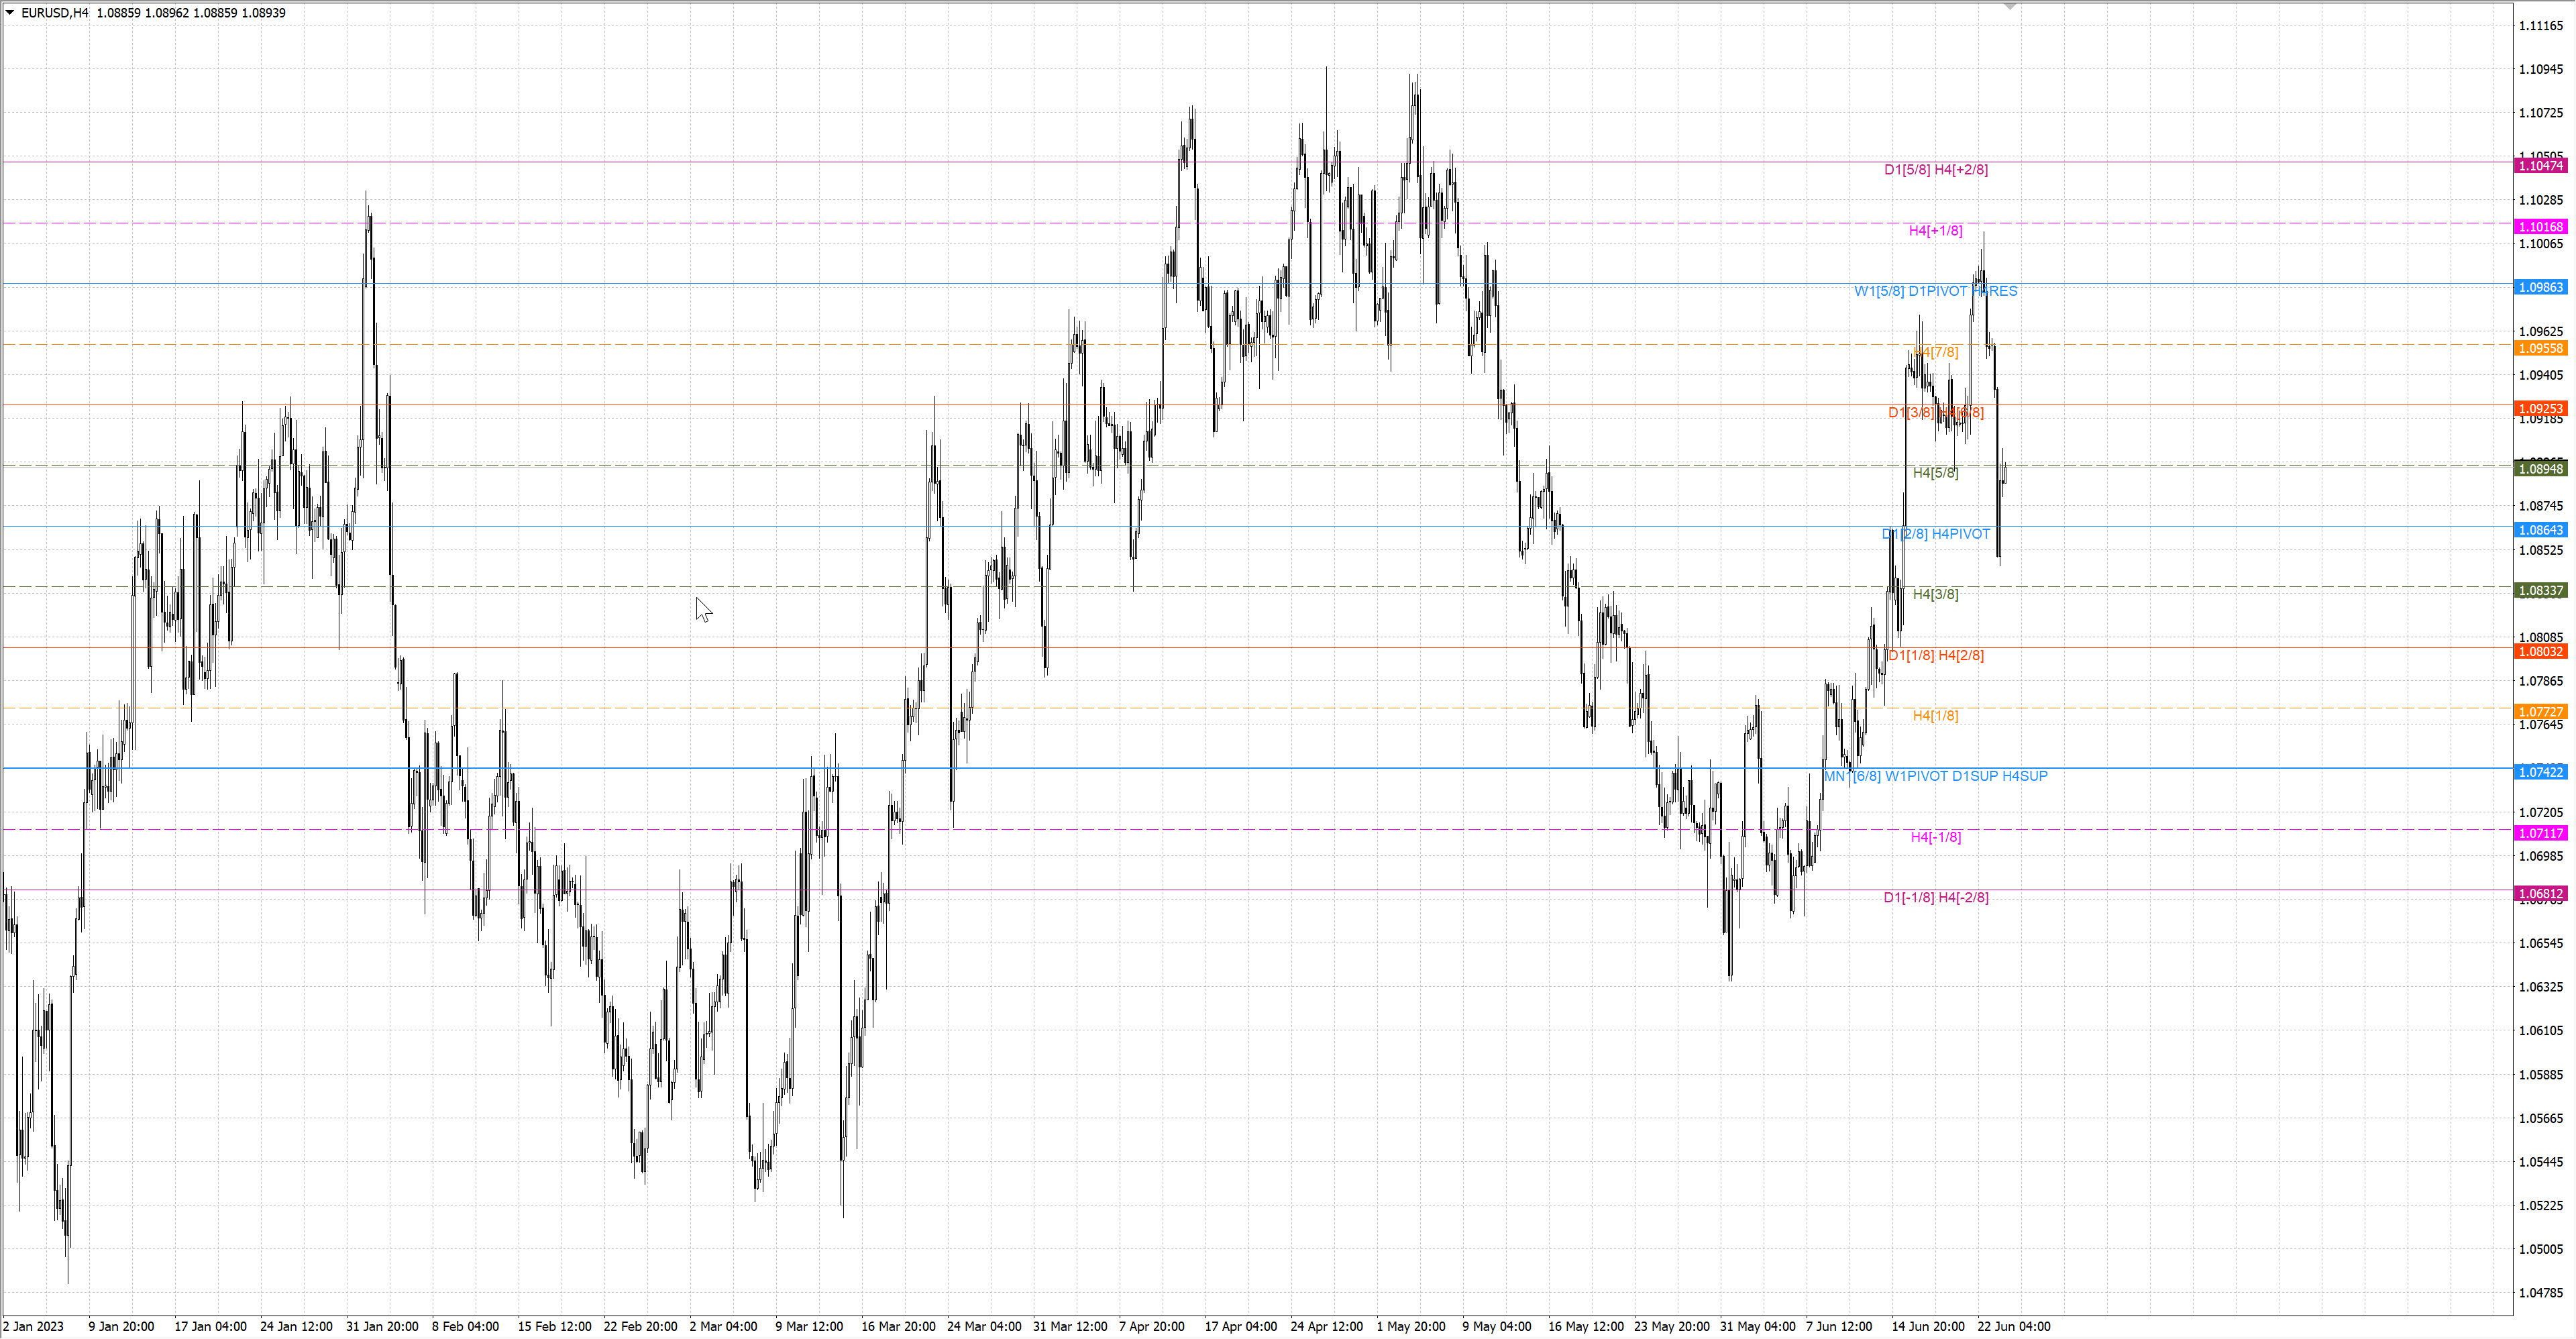Click the D1[-1/8] H4[-2/8] label
Image resolution: width=2576 pixels, height=1339 pixels.
point(1936,897)
